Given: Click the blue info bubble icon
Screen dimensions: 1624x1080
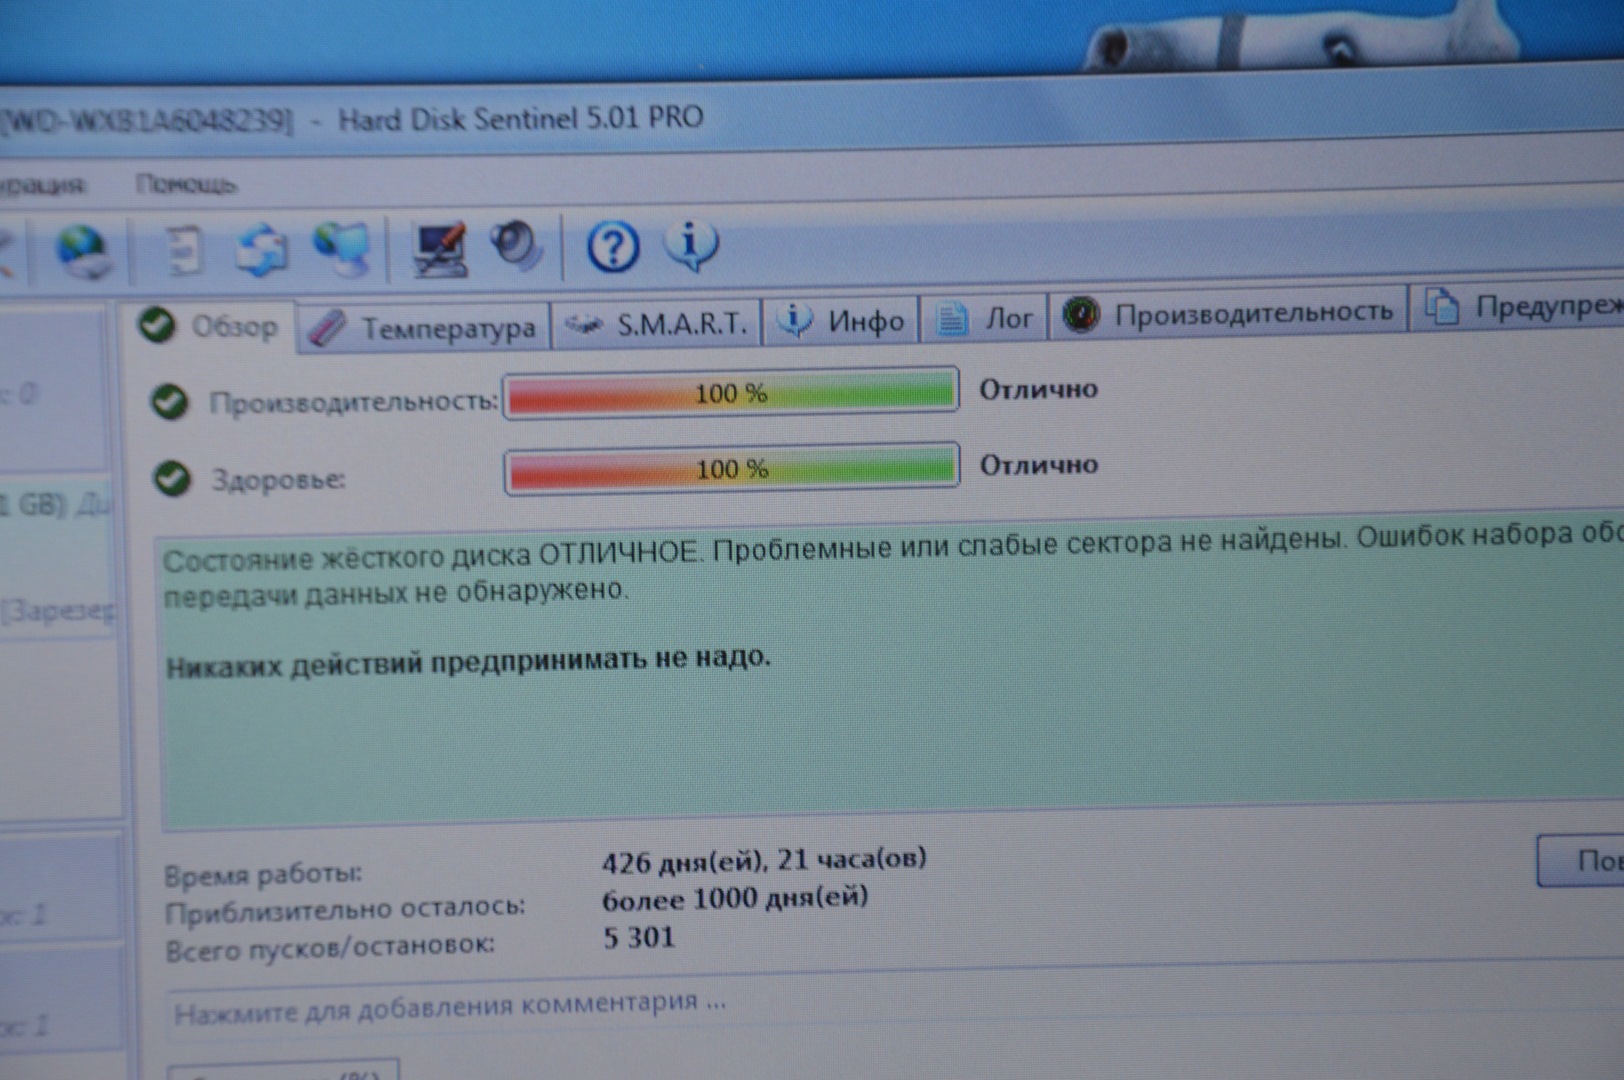Looking at the screenshot, I should coord(691,245).
